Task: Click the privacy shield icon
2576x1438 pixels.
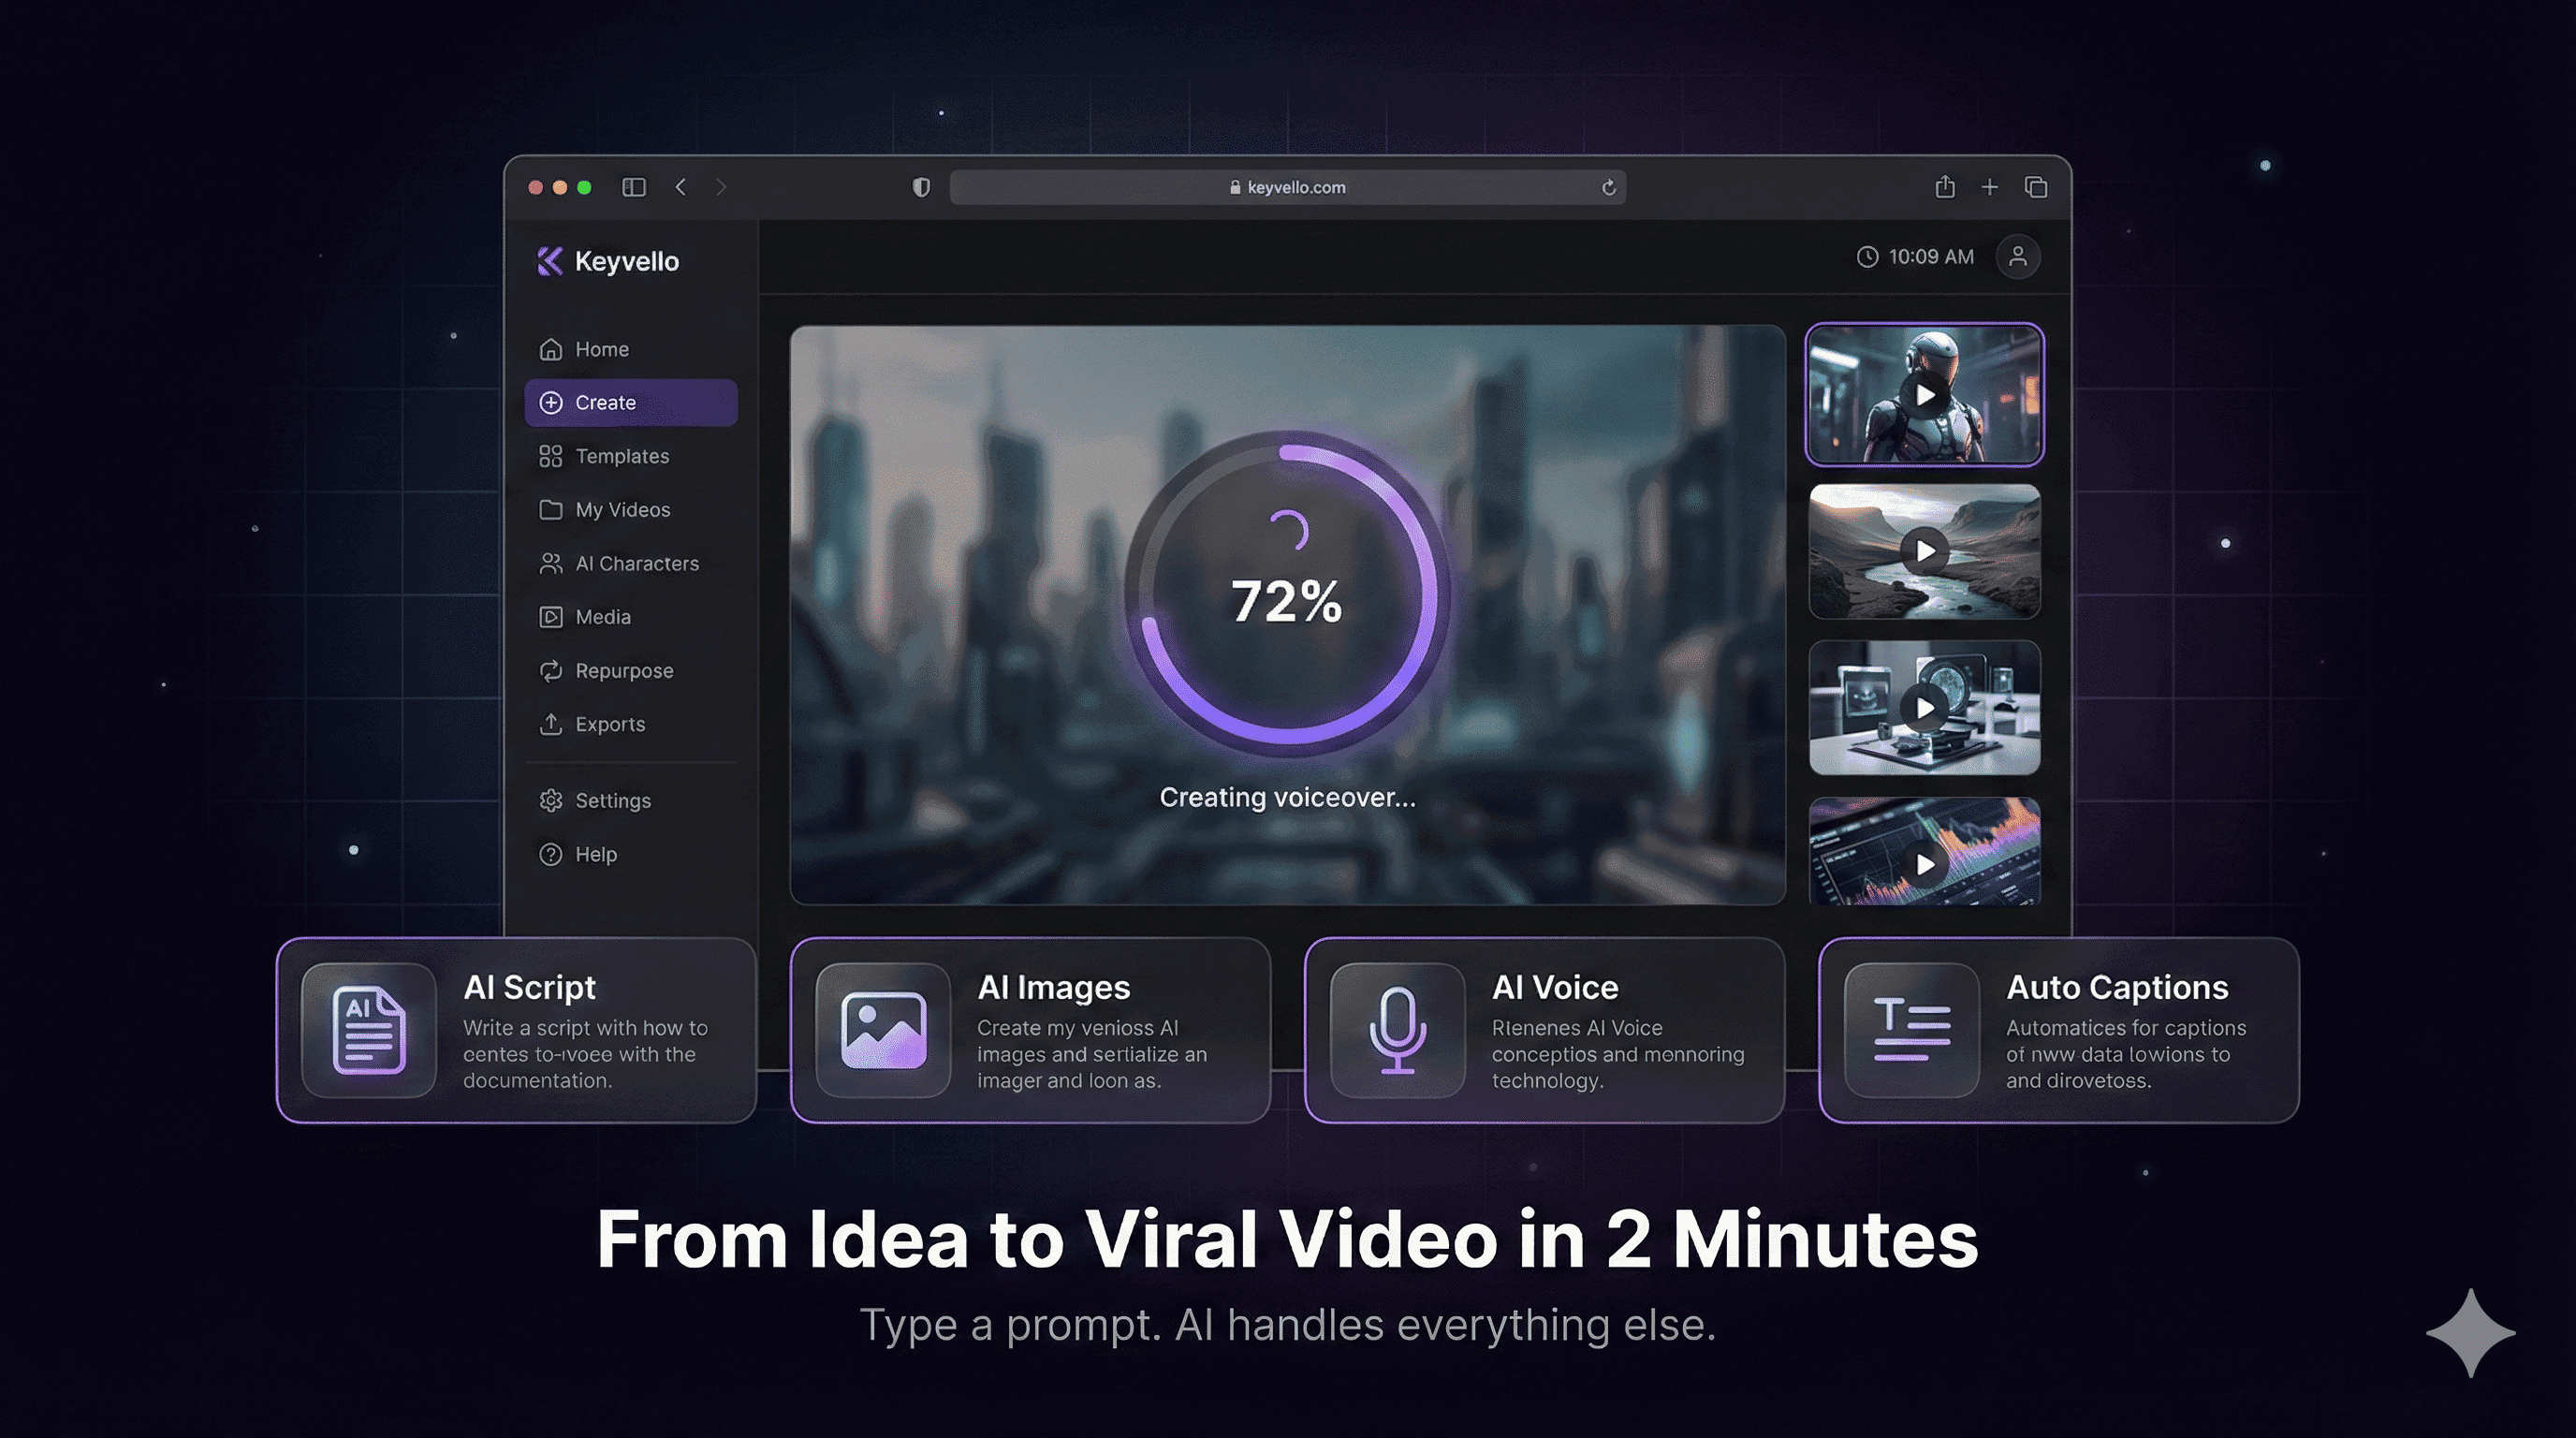Action: pos(921,187)
